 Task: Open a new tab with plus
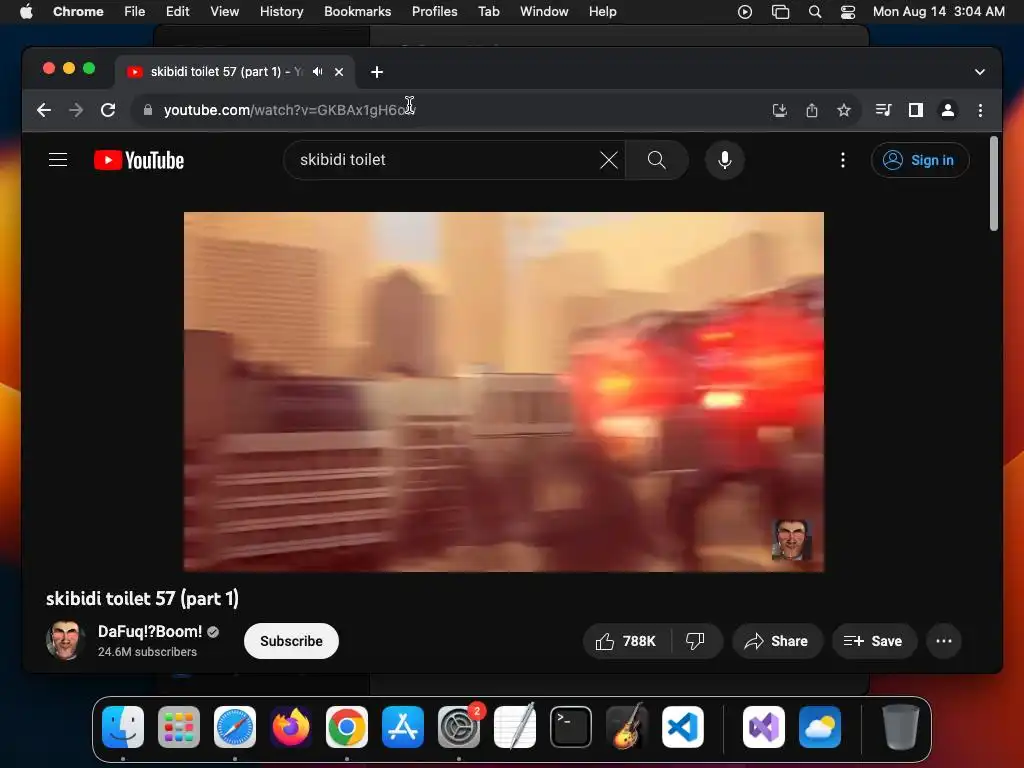click(x=377, y=72)
